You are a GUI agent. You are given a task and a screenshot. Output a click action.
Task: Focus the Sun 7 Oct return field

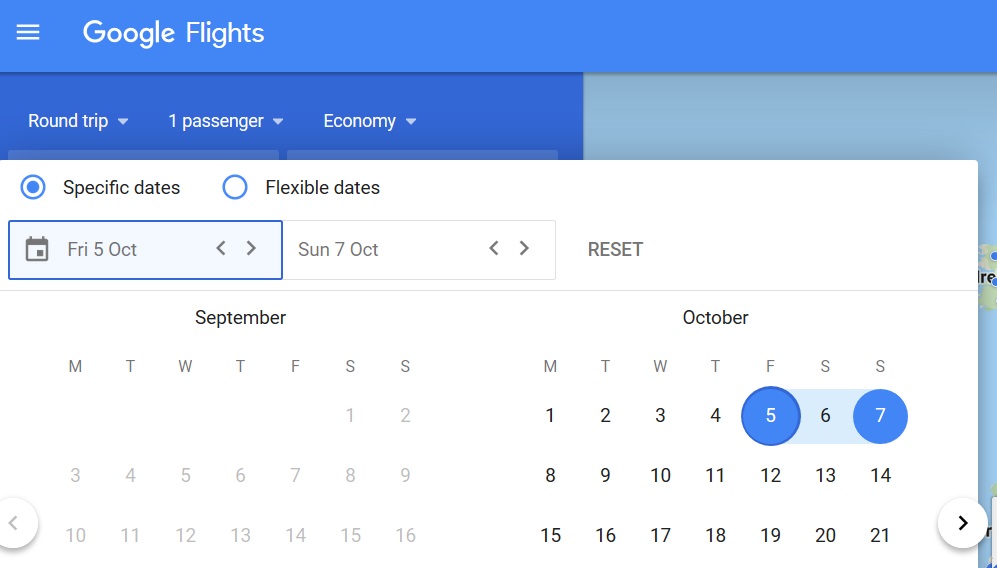[385, 249]
